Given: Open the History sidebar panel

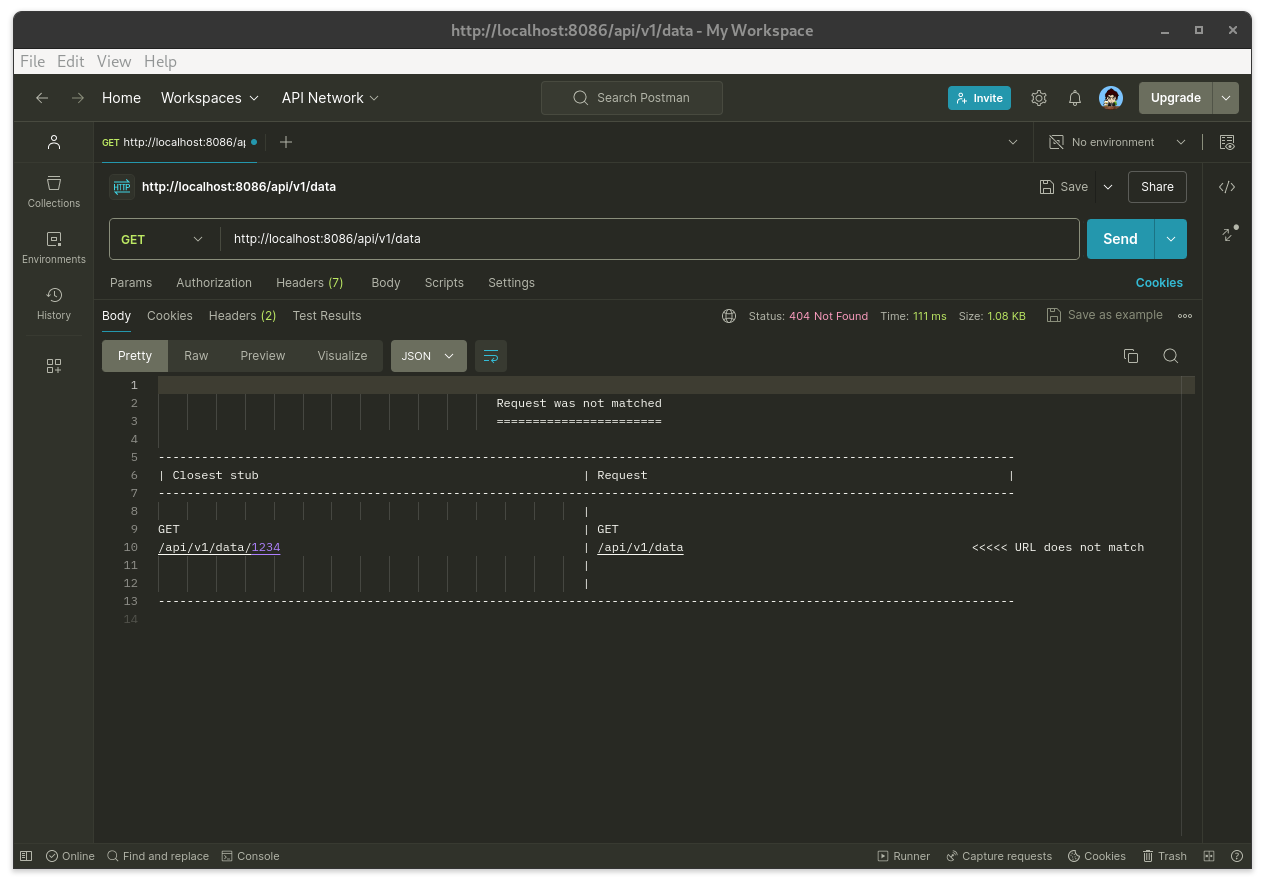Looking at the screenshot, I should tap(54, 303).
